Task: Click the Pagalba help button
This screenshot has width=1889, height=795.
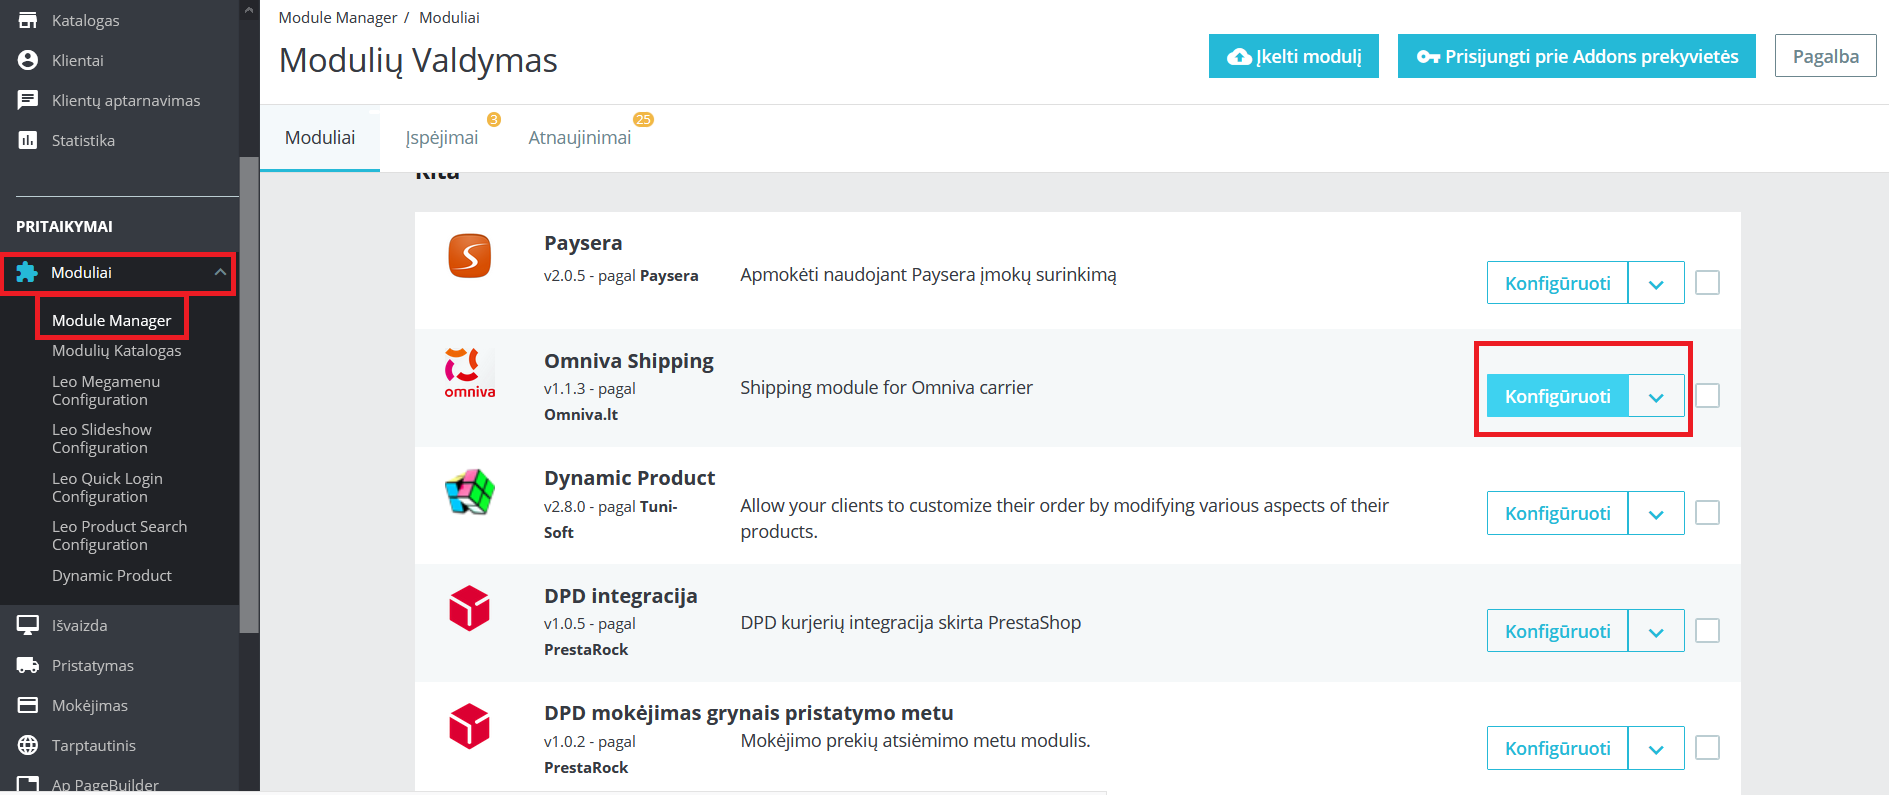Action: click(1826, 56)
